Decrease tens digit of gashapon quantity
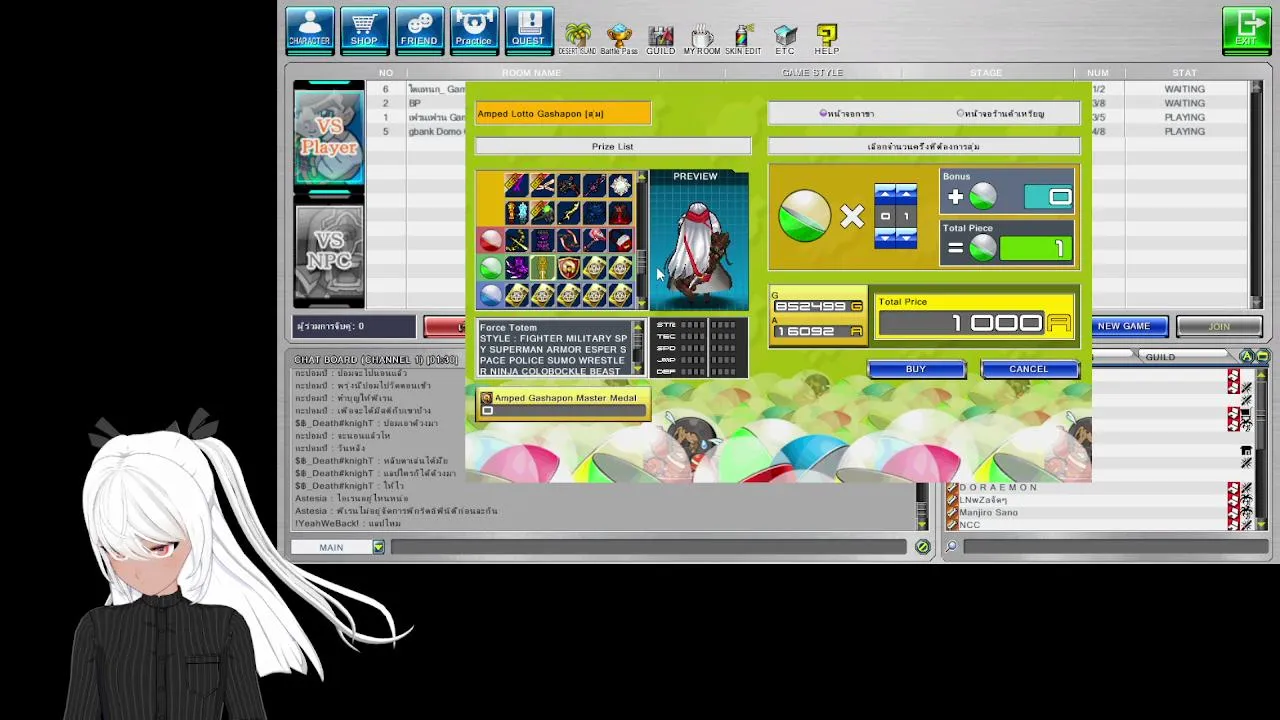 (x=885, y=237)
